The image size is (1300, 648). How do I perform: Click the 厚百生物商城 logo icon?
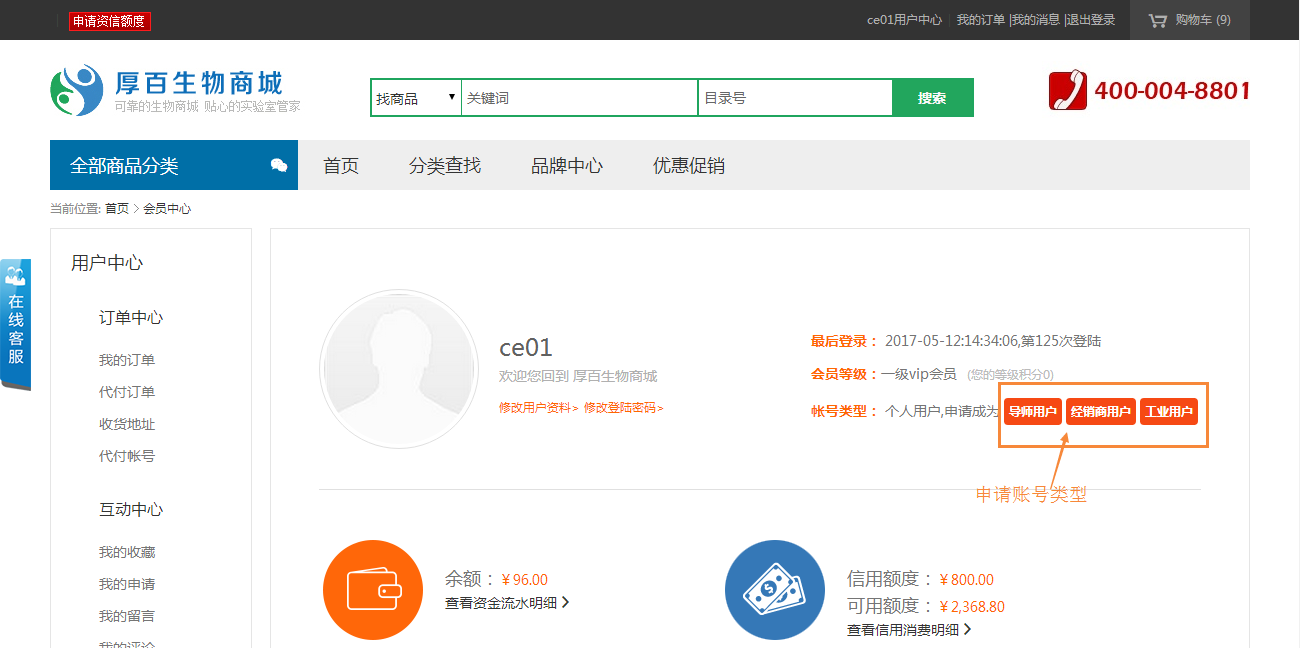pos(77,91)
